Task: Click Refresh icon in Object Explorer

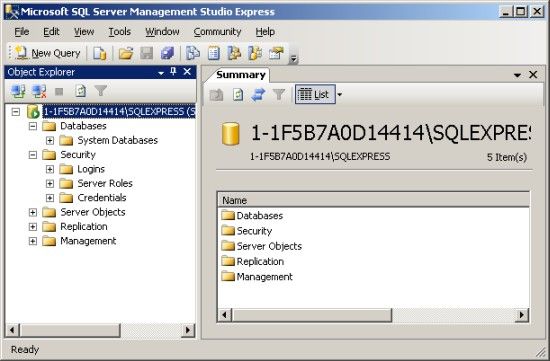Action: [x=80, y=91]
